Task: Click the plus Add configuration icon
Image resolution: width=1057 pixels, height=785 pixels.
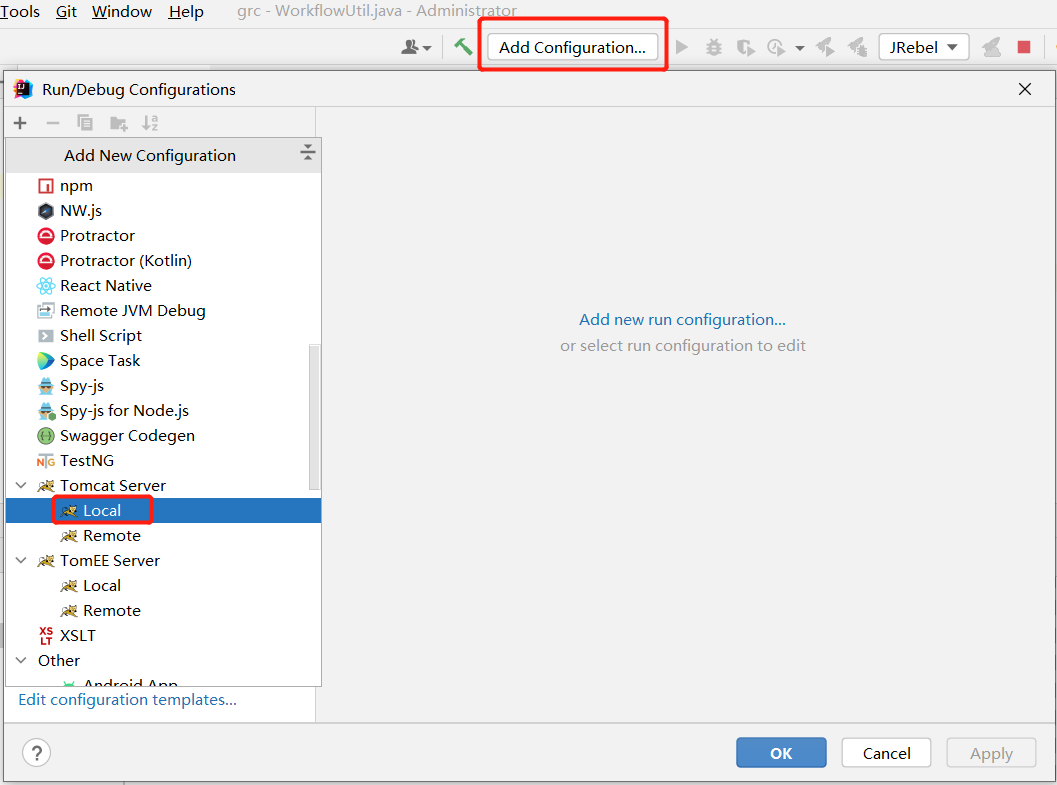Action: 20,123
